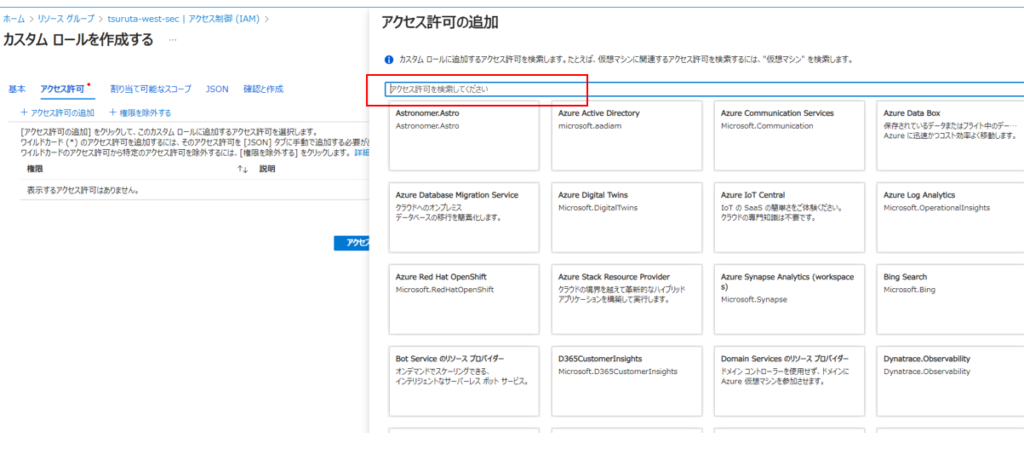Click the アクセス許可の追加 panel title
This screenshot has height=461, width=1024.
tap(440, 23)
